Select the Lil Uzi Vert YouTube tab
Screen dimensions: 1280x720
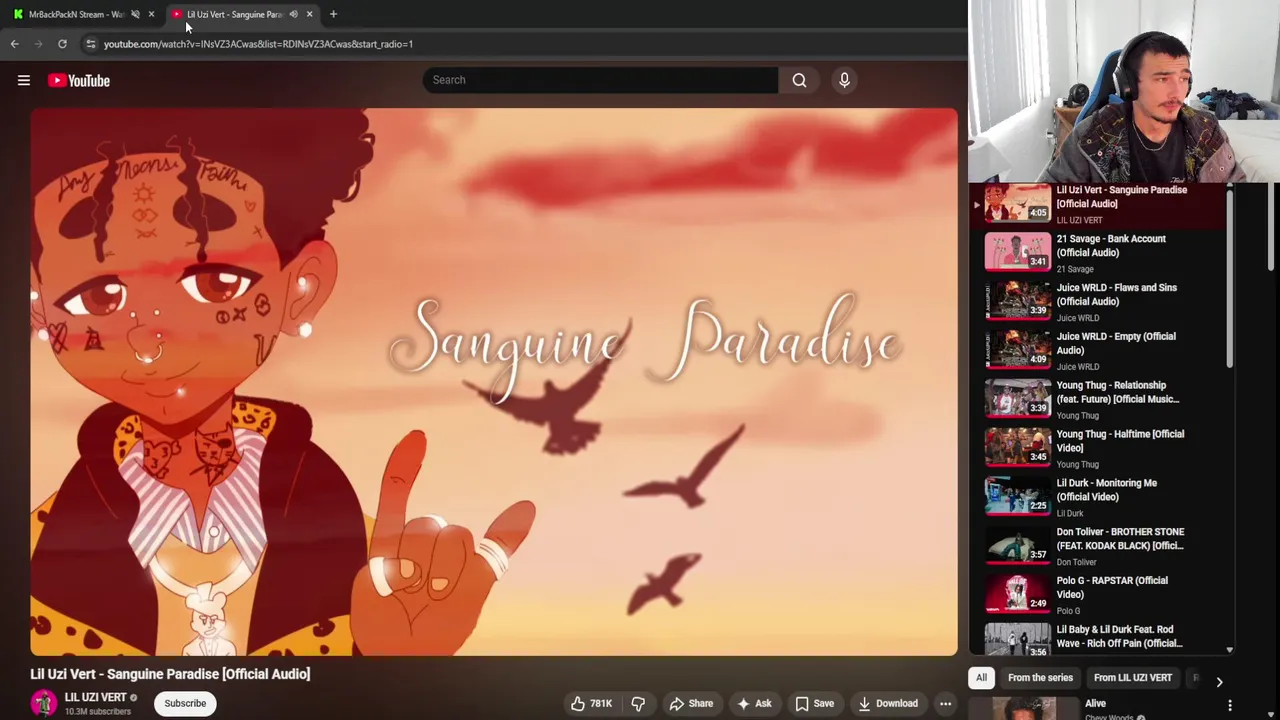(234, 14)
